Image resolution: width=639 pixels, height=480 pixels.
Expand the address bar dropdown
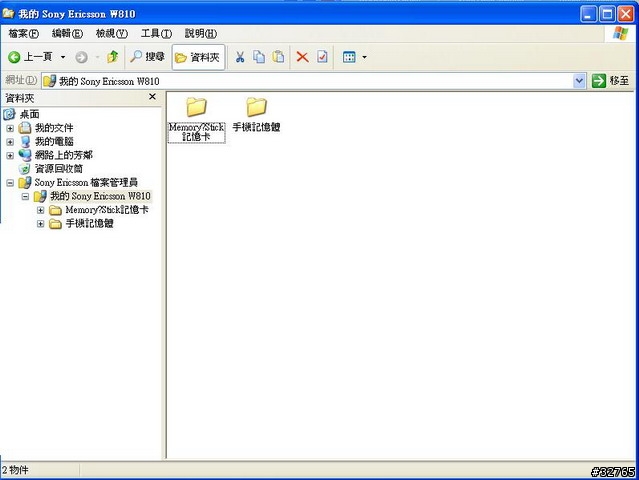point(579,81)
